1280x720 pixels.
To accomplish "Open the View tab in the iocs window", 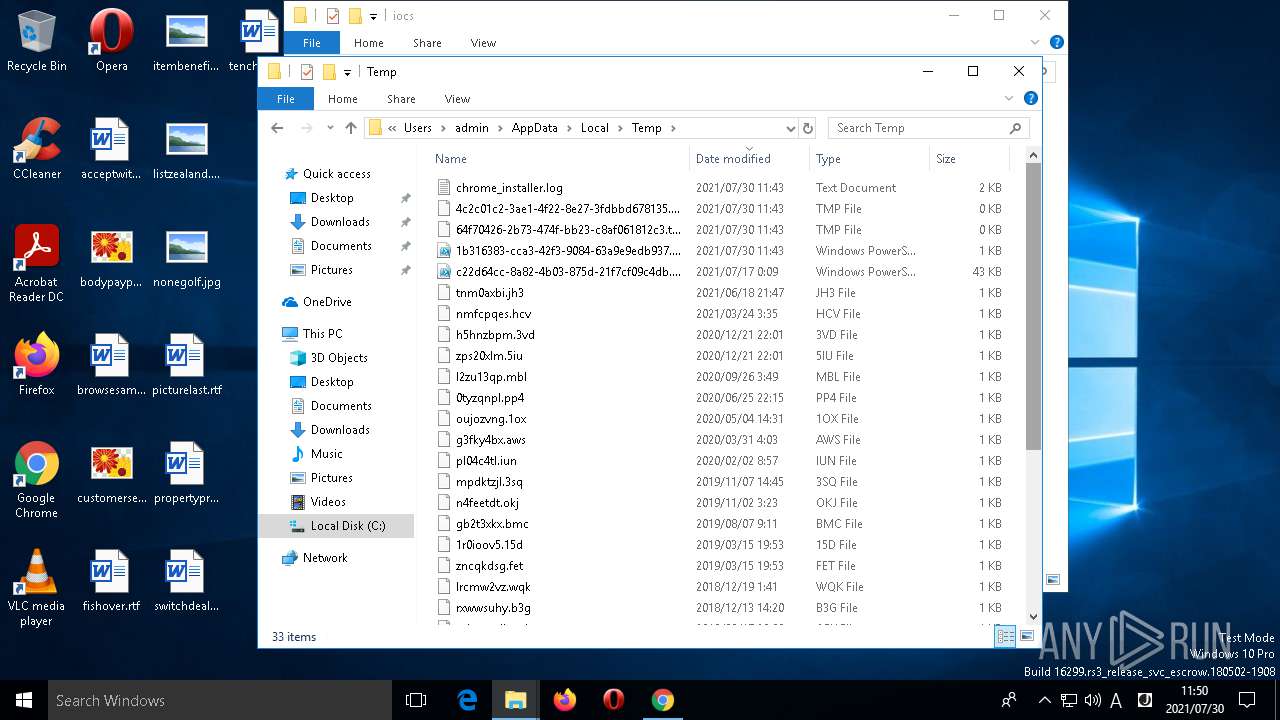I will [483, 43].
